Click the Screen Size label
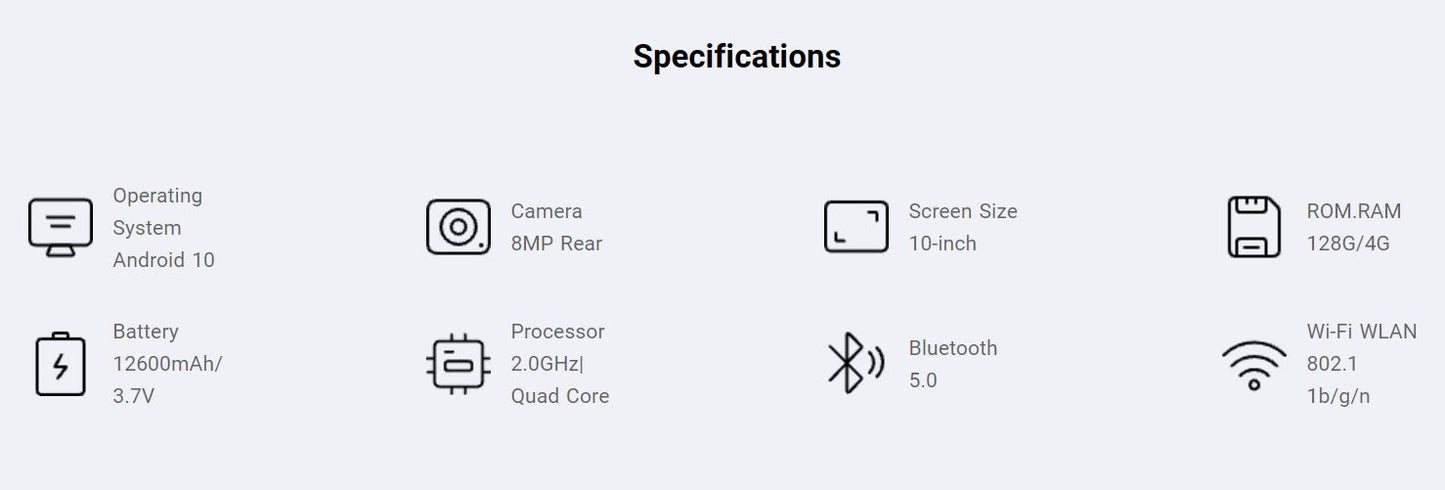The image size is (1445, 490). pyautogui.click(x=962, y=211)
